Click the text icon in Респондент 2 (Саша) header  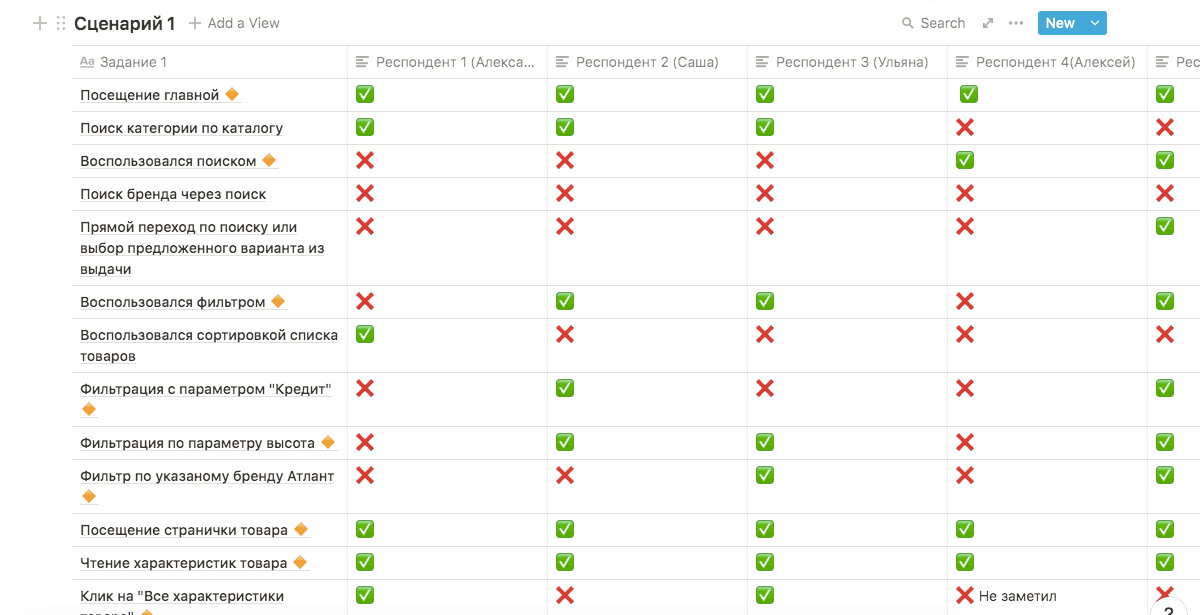pyautogui.click(x=562, y=62)
